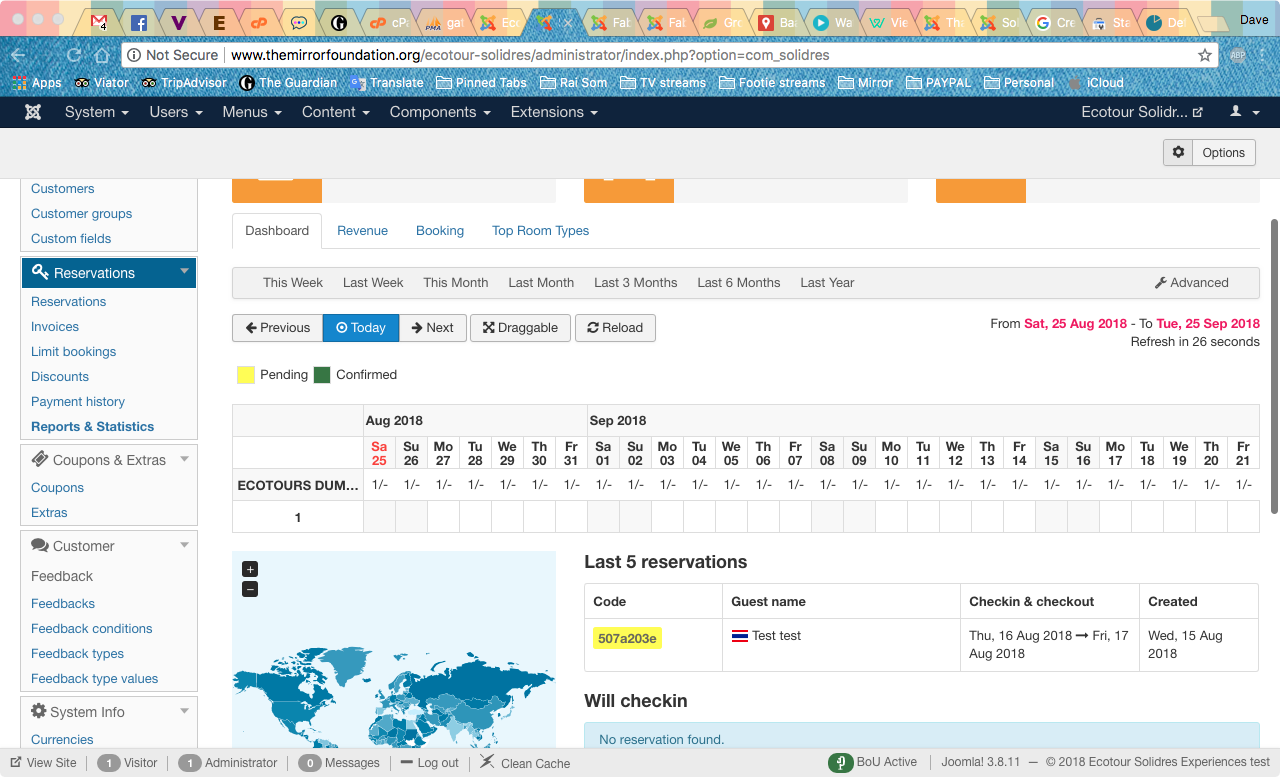Viewport: 1280px width, 777px height.
Task: Open reservation code 507a203e
Action: click(x=627, y=638)
